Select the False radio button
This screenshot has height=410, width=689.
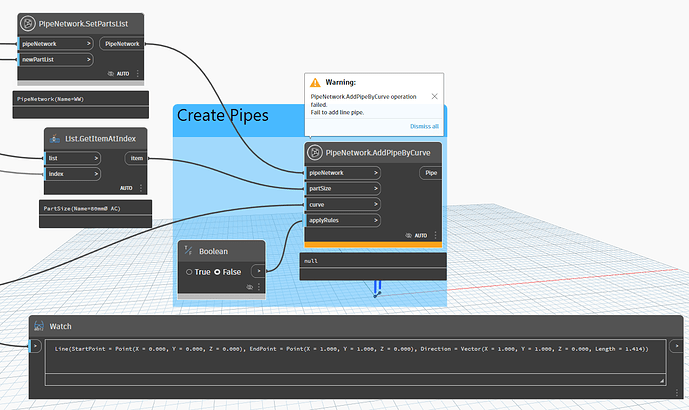coord(217,272)
